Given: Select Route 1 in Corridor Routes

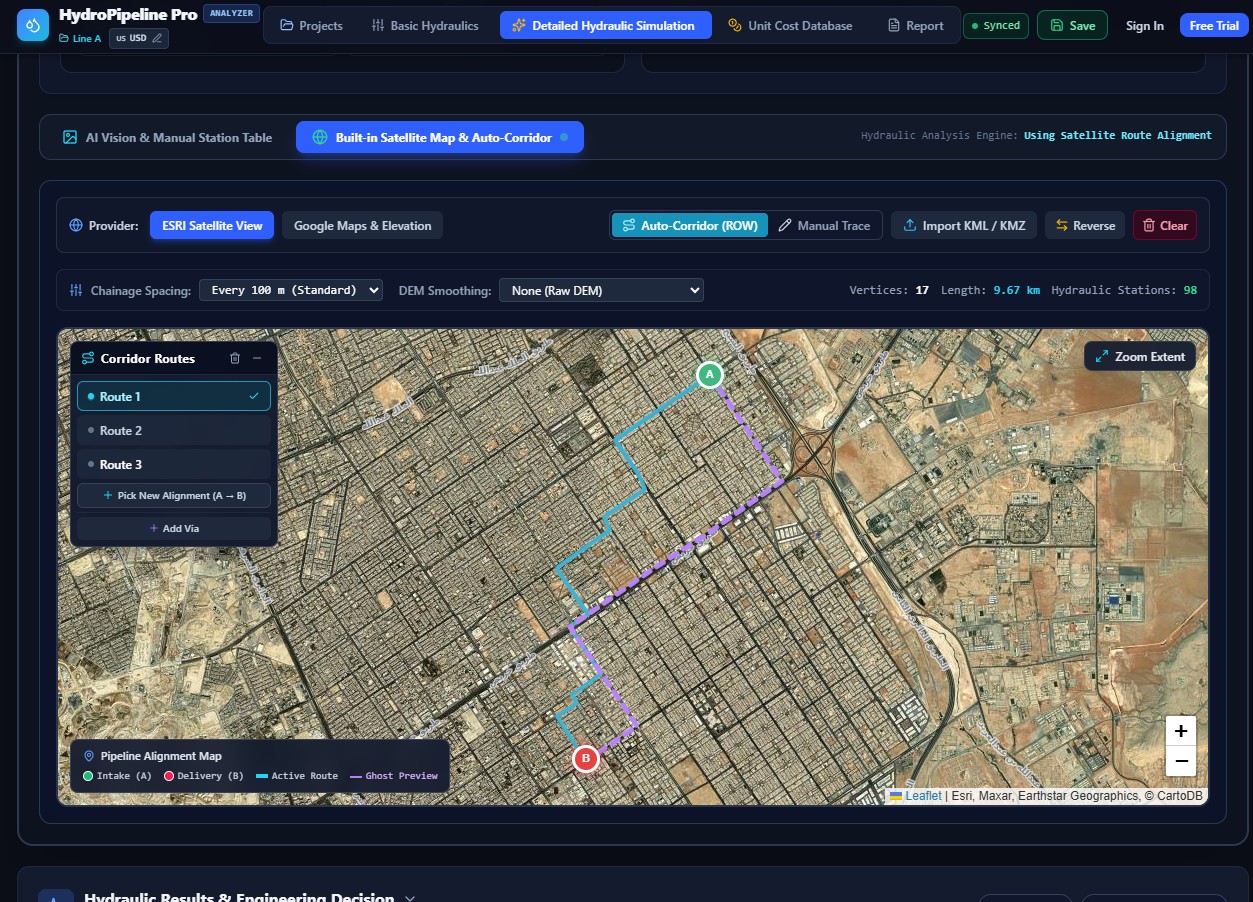Looking at the screenshot, I should (174, 397).
